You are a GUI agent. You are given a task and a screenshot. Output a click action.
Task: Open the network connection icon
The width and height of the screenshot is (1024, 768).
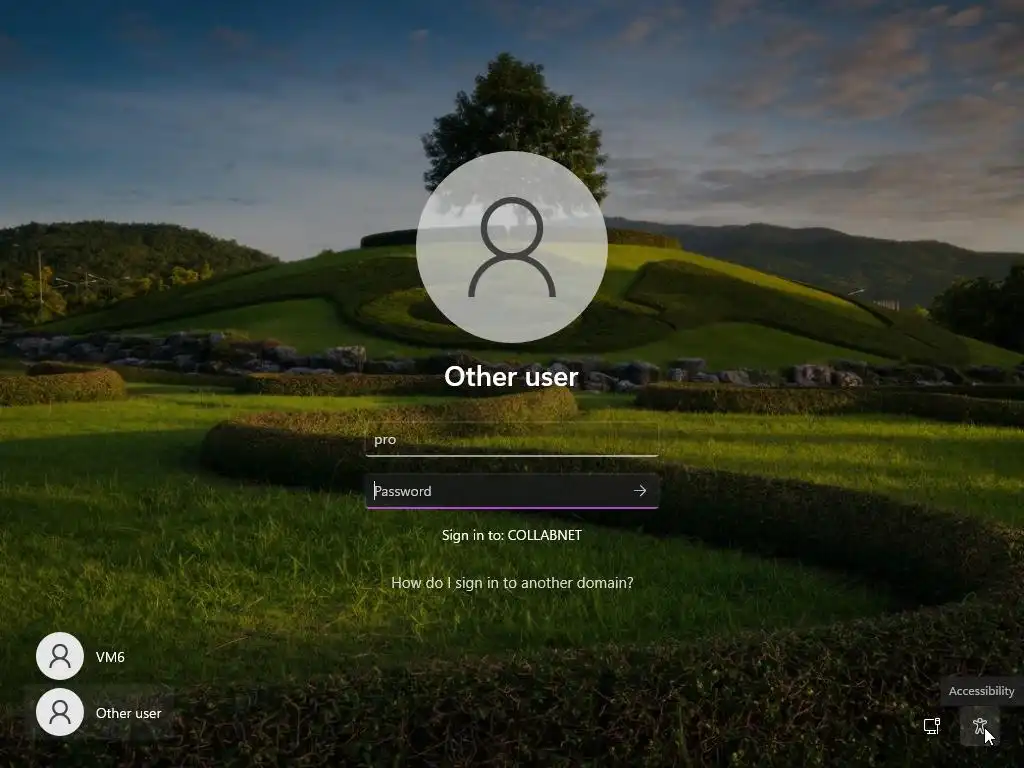point(932,726)
